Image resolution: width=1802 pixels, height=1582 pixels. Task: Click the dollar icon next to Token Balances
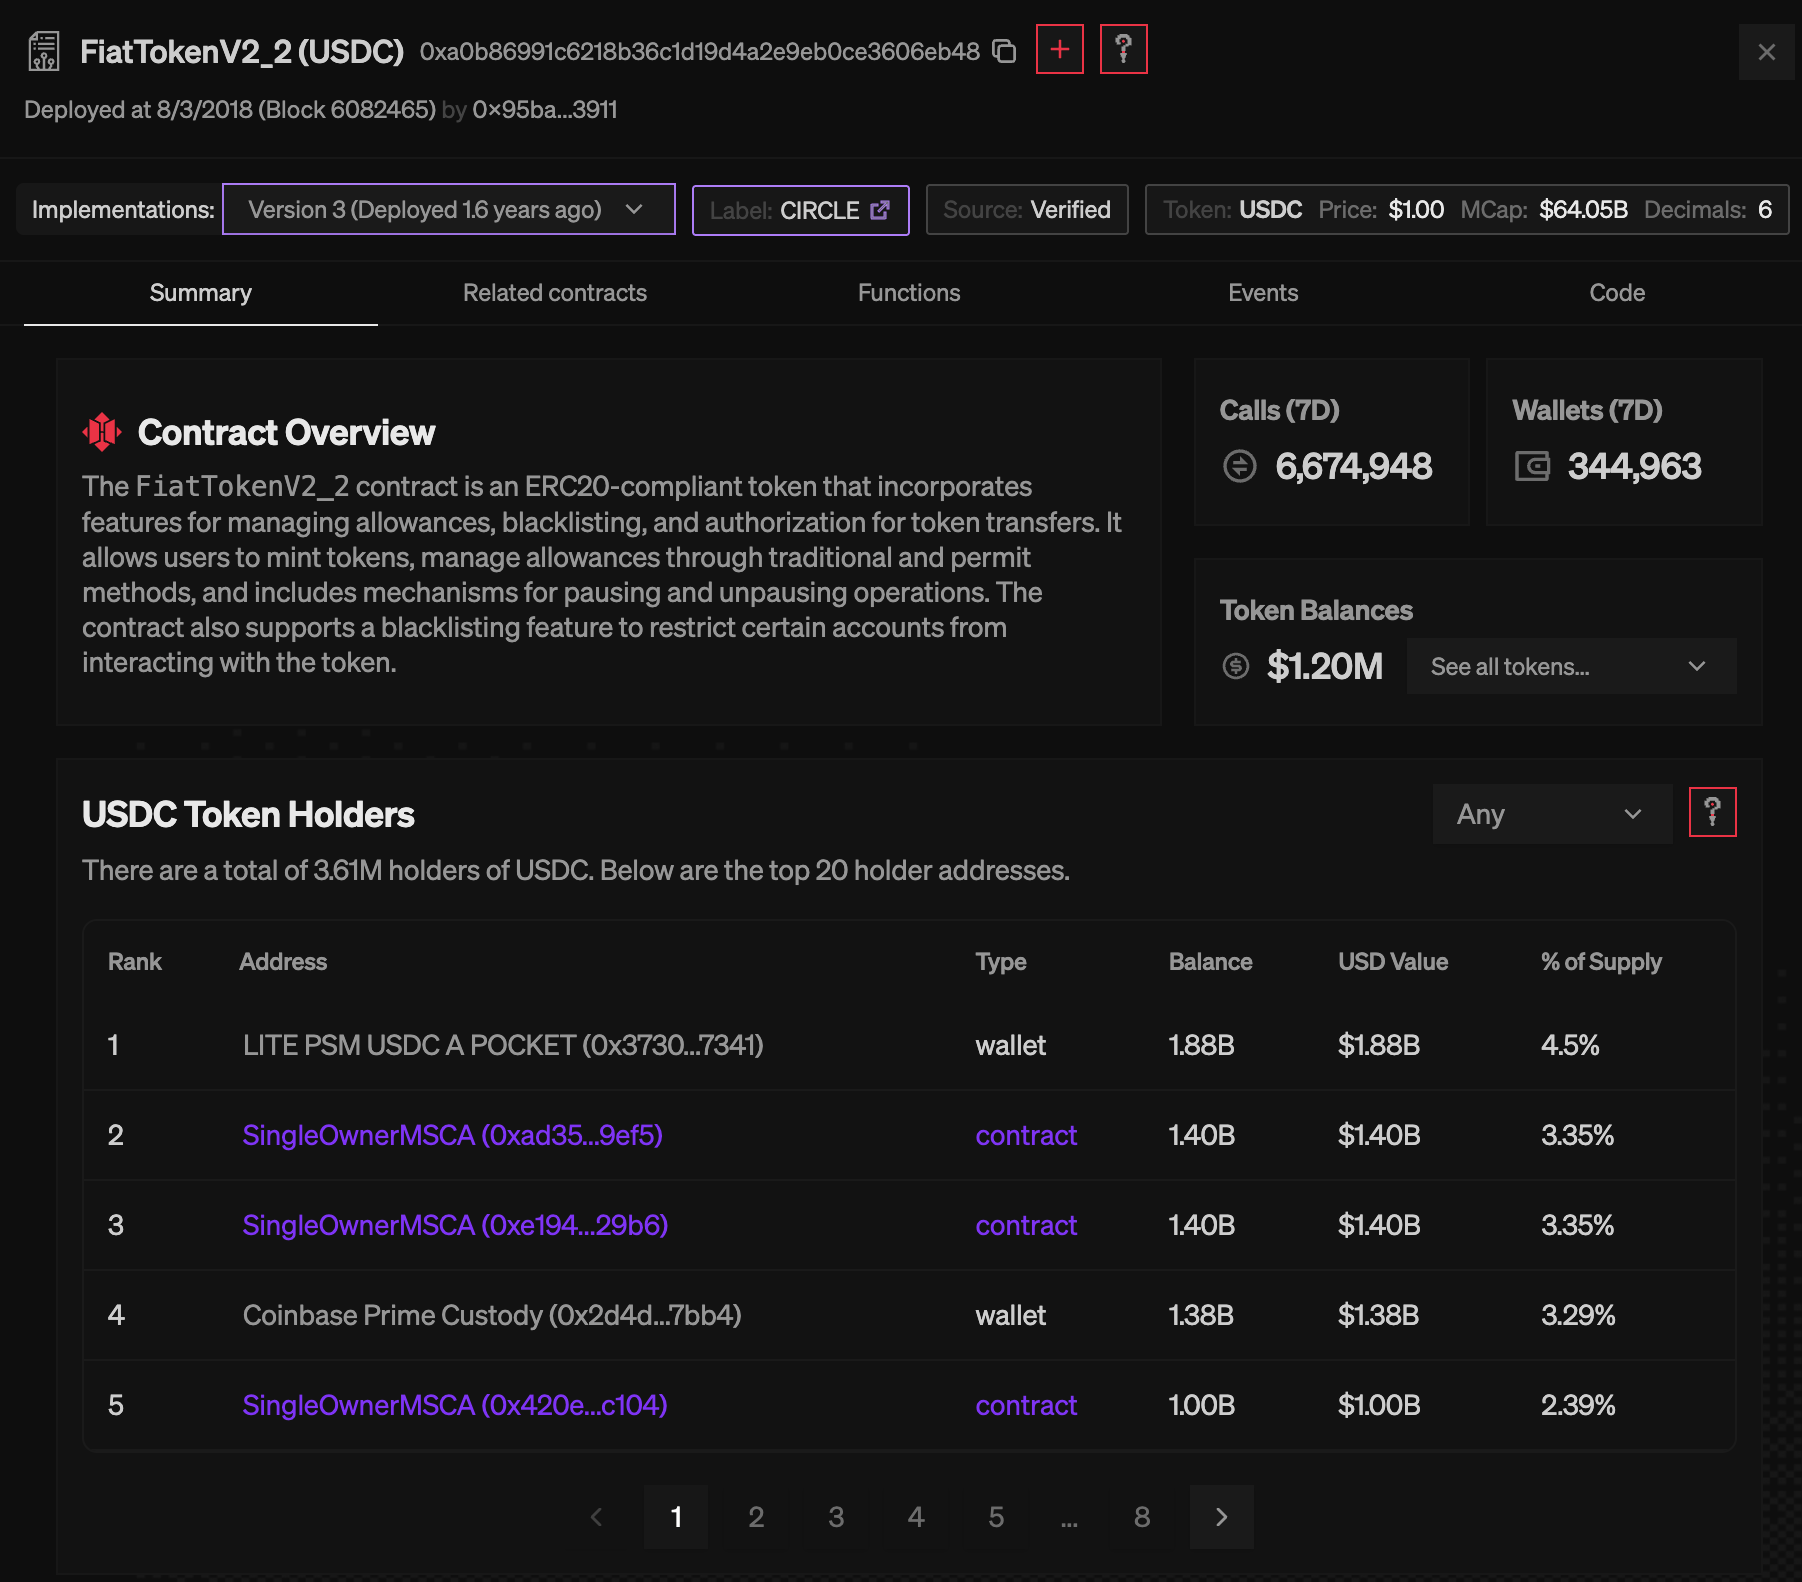click(1236, 666)
